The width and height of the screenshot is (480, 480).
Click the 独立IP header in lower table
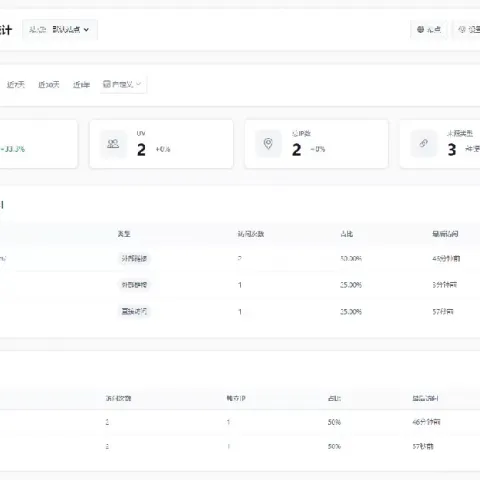point(236,398)
